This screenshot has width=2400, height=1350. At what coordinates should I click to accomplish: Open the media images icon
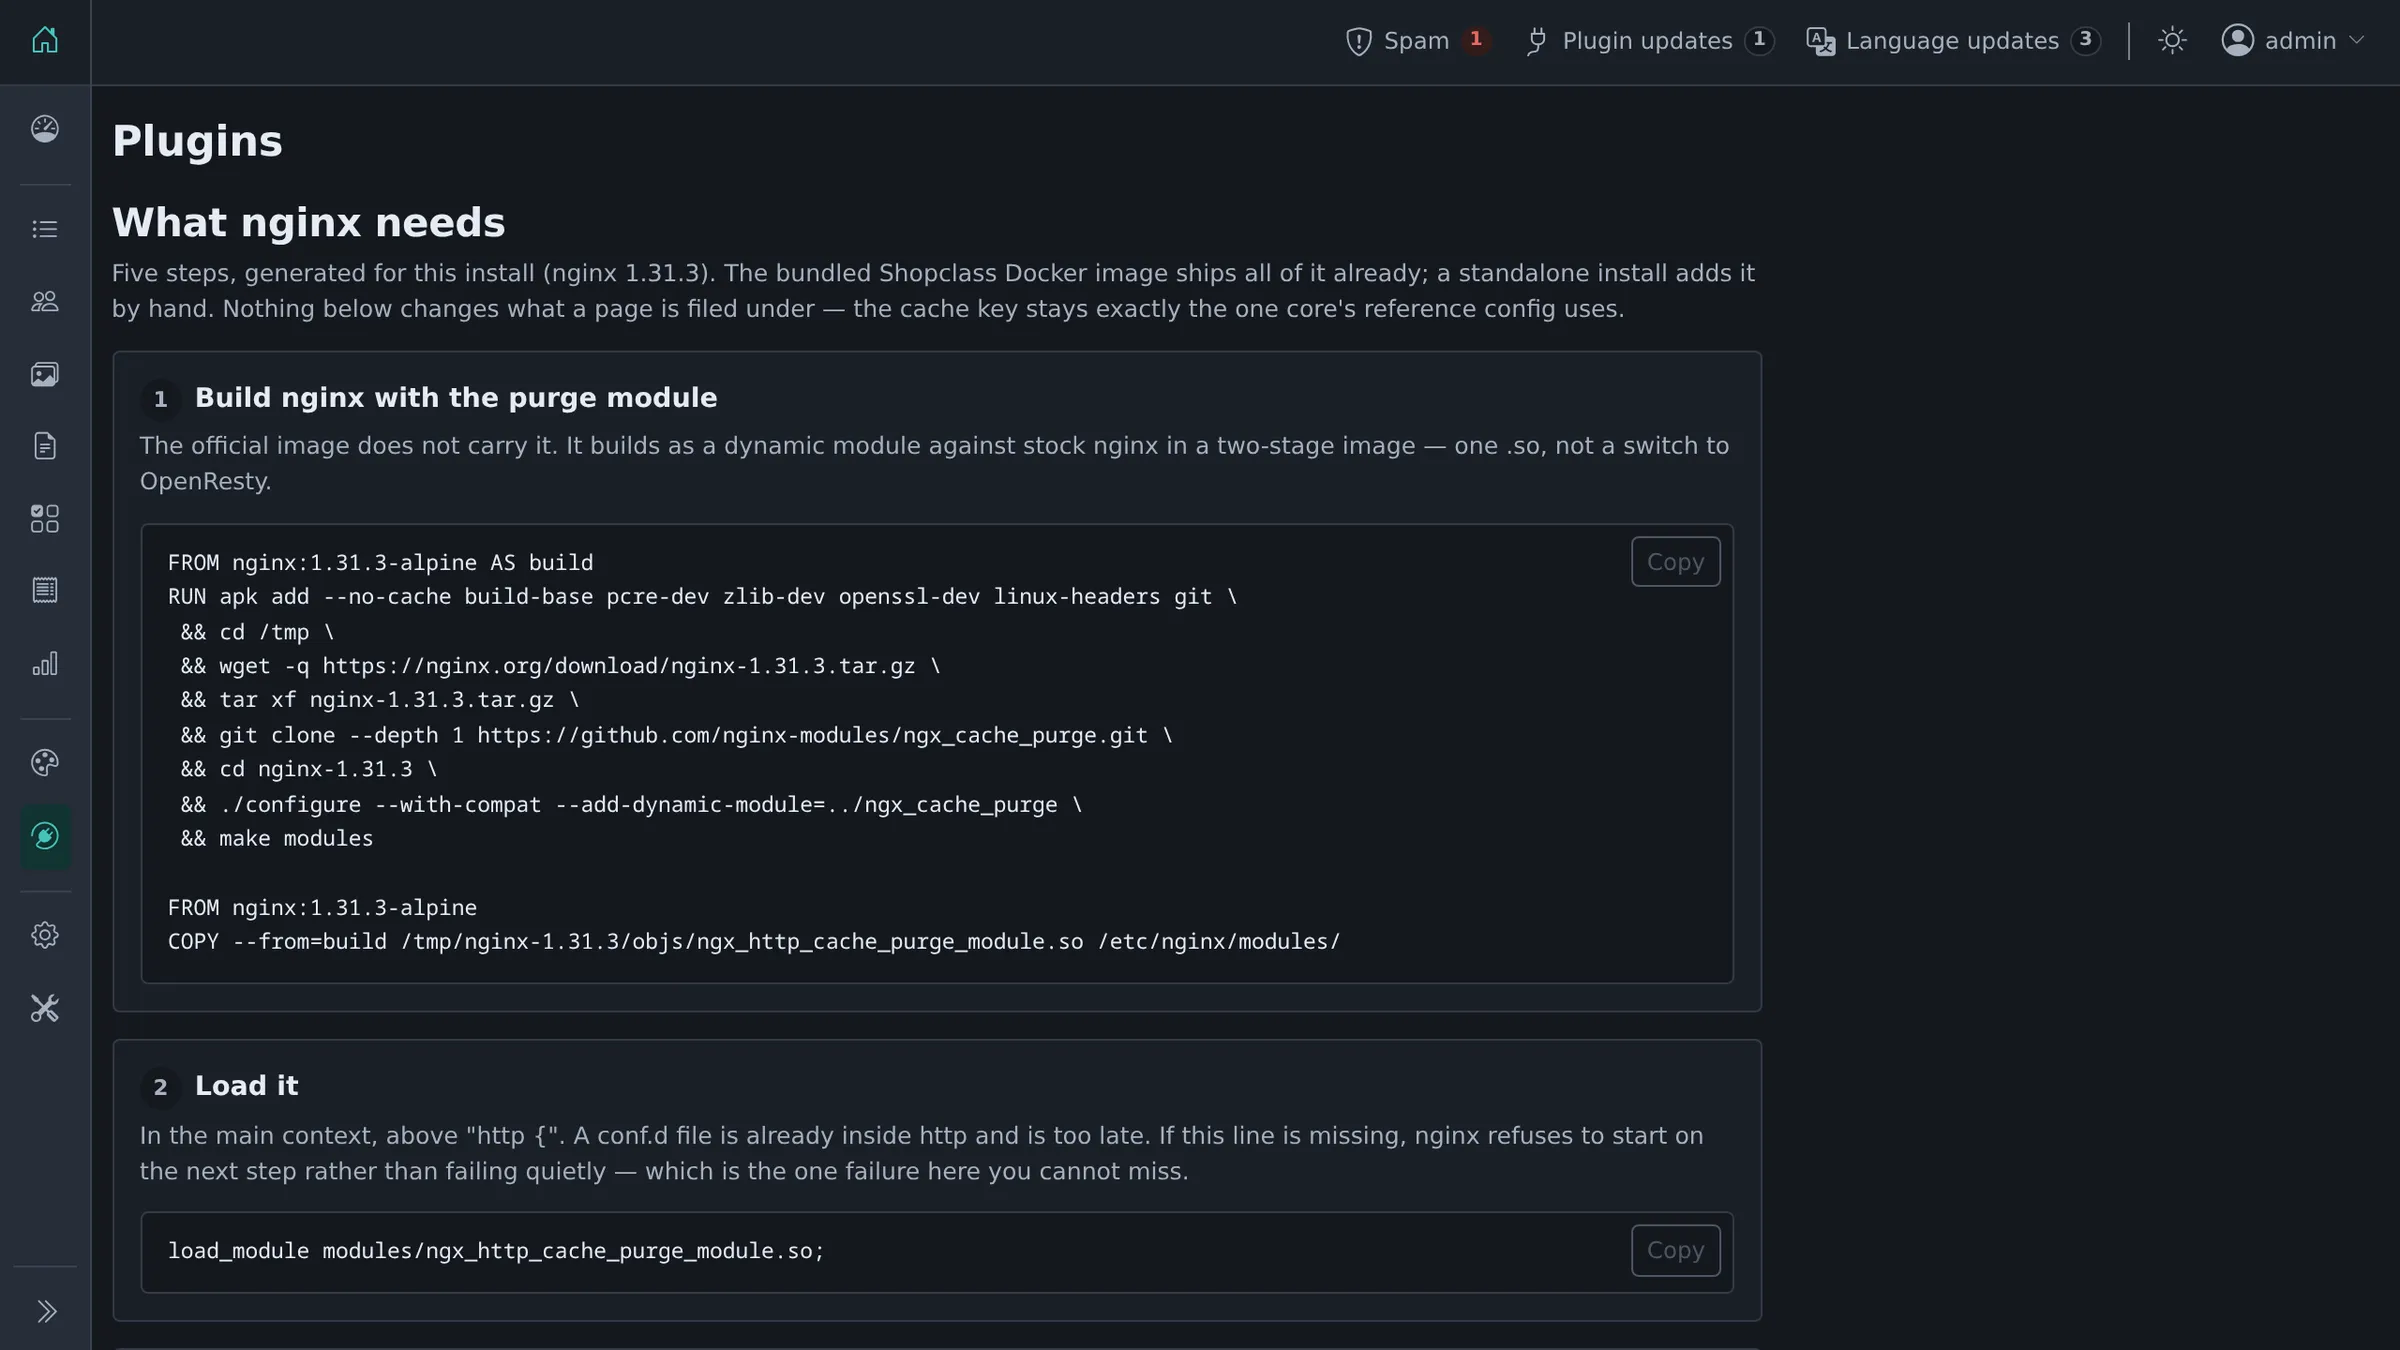(x=45, y=374)
